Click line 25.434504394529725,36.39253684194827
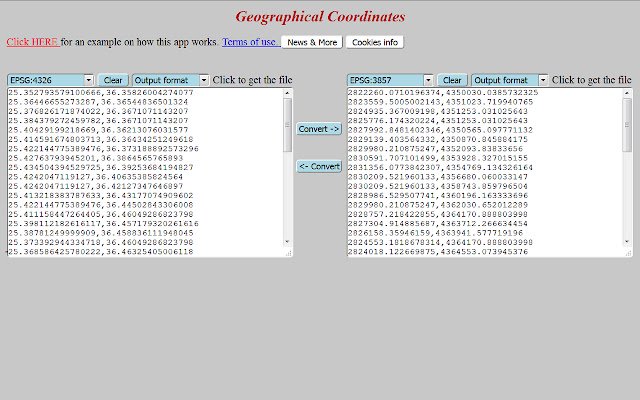 pos(101,168)
